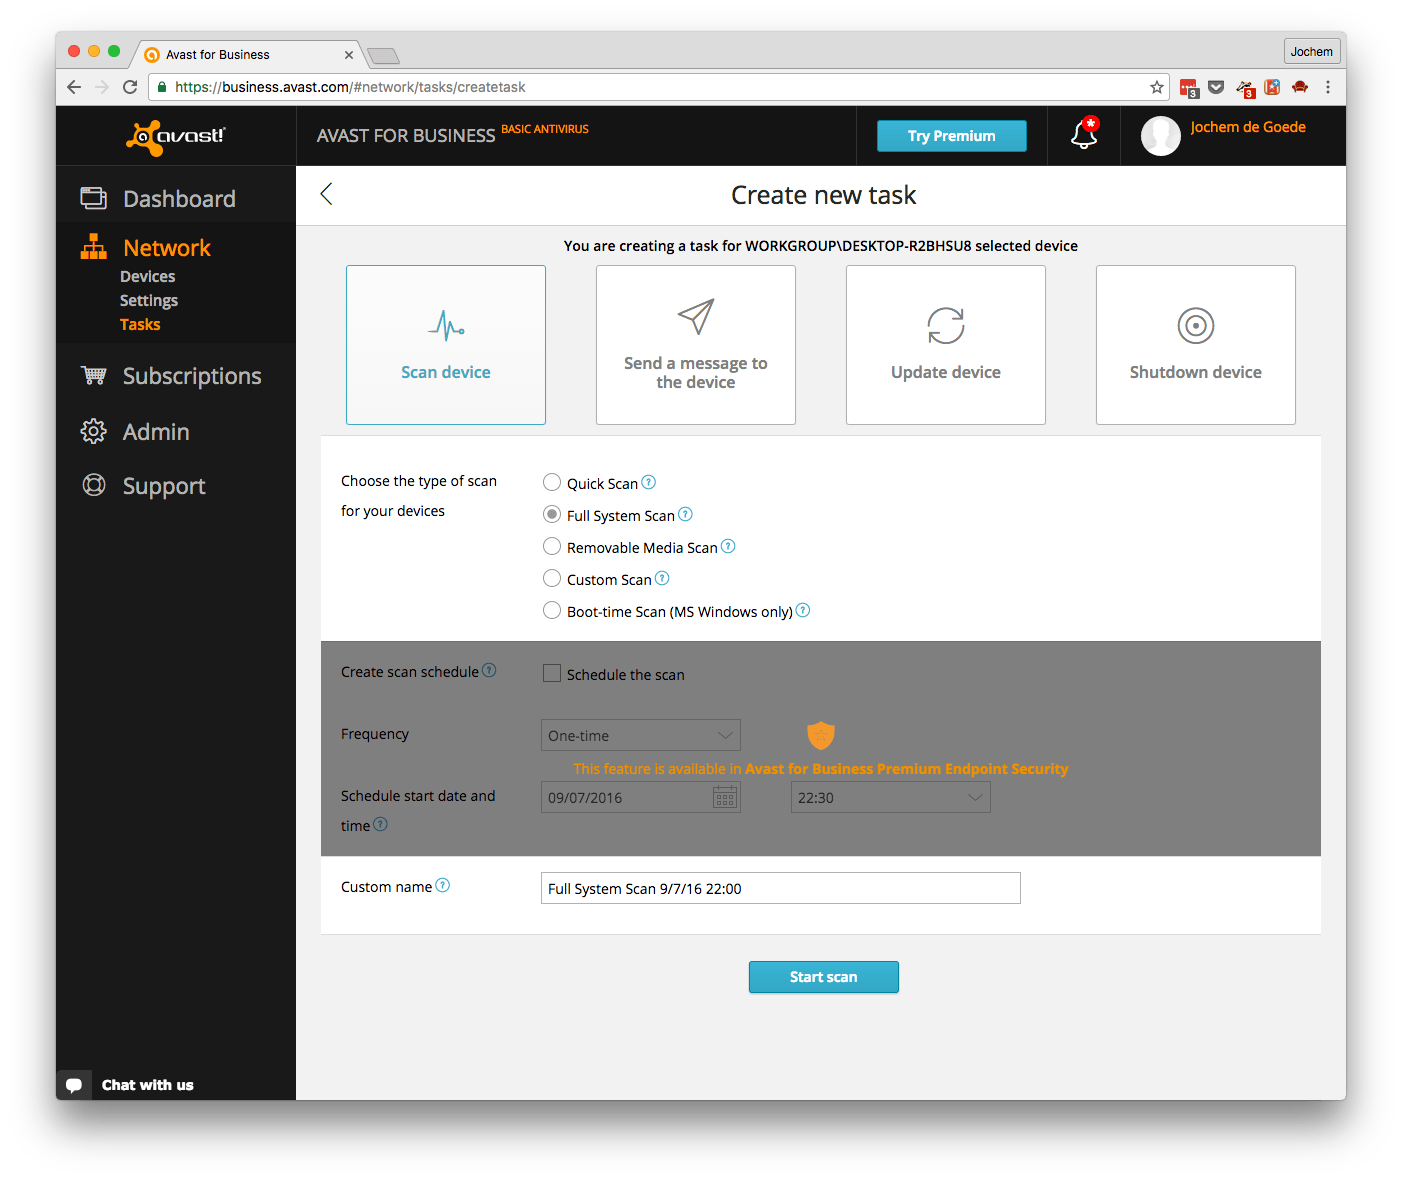Open the Frequency One-time dropdown

tap(641, 735)
